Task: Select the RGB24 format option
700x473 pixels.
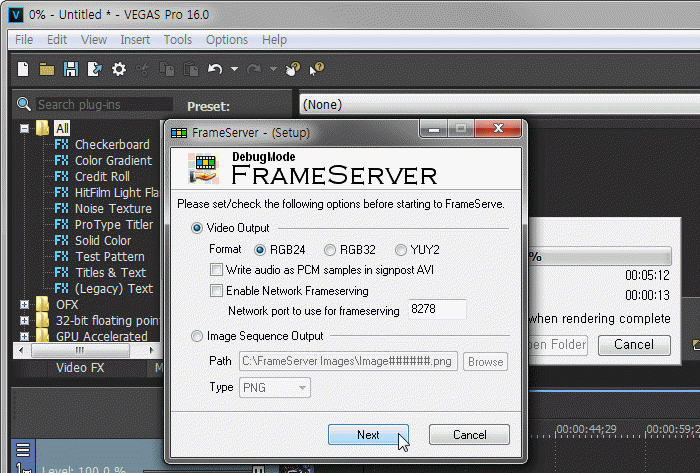Action: [x=260, y=250]
